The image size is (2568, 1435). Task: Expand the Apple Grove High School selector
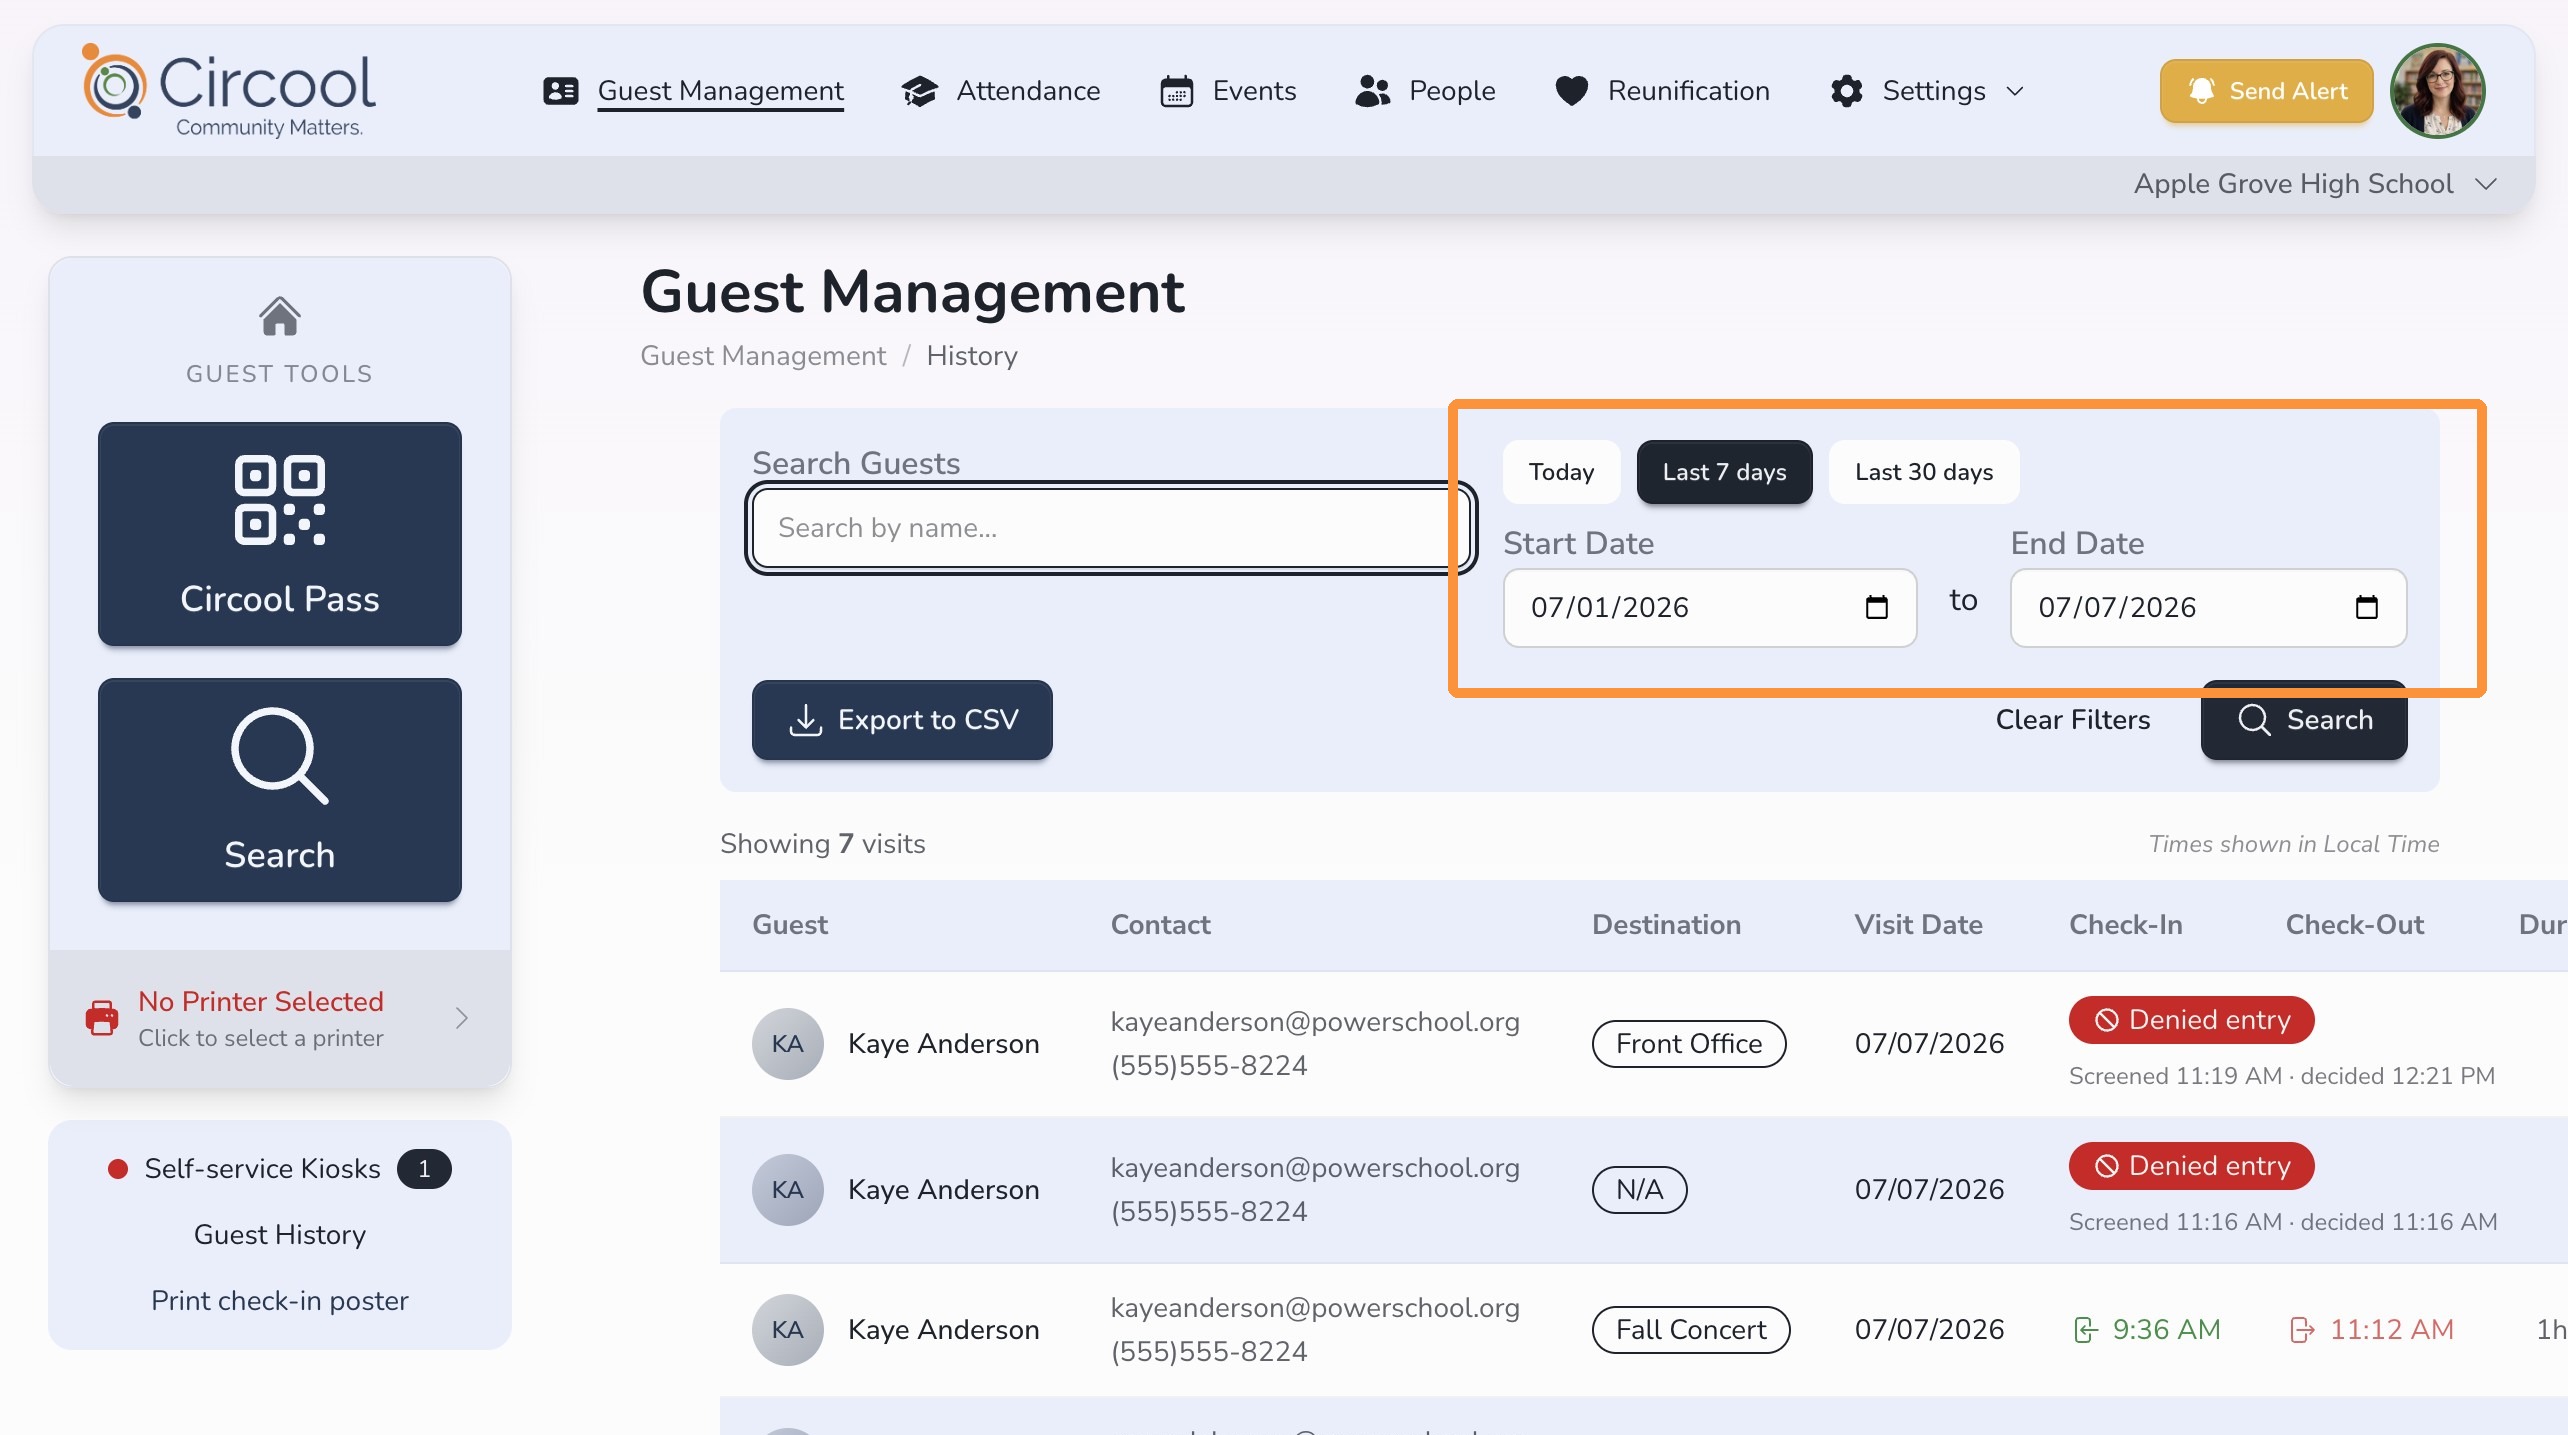click(x=2314, y=184)
